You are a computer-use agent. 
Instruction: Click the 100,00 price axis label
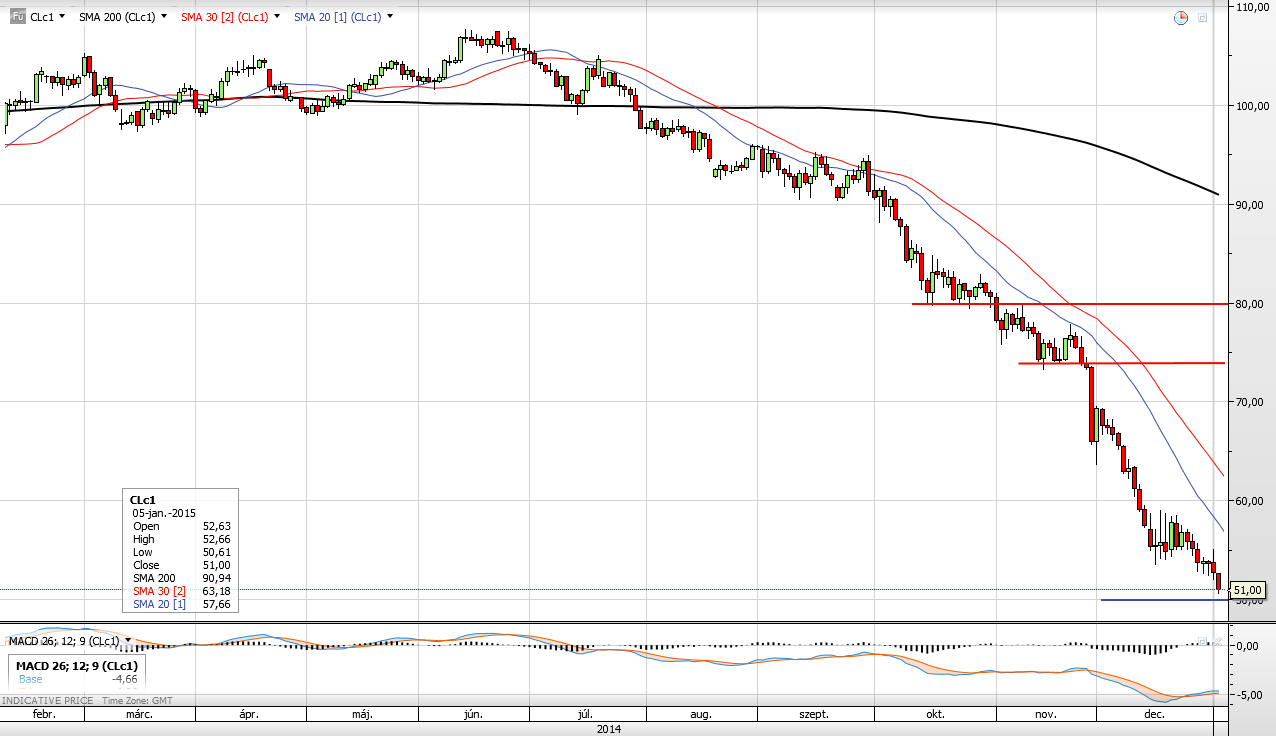1252,106
